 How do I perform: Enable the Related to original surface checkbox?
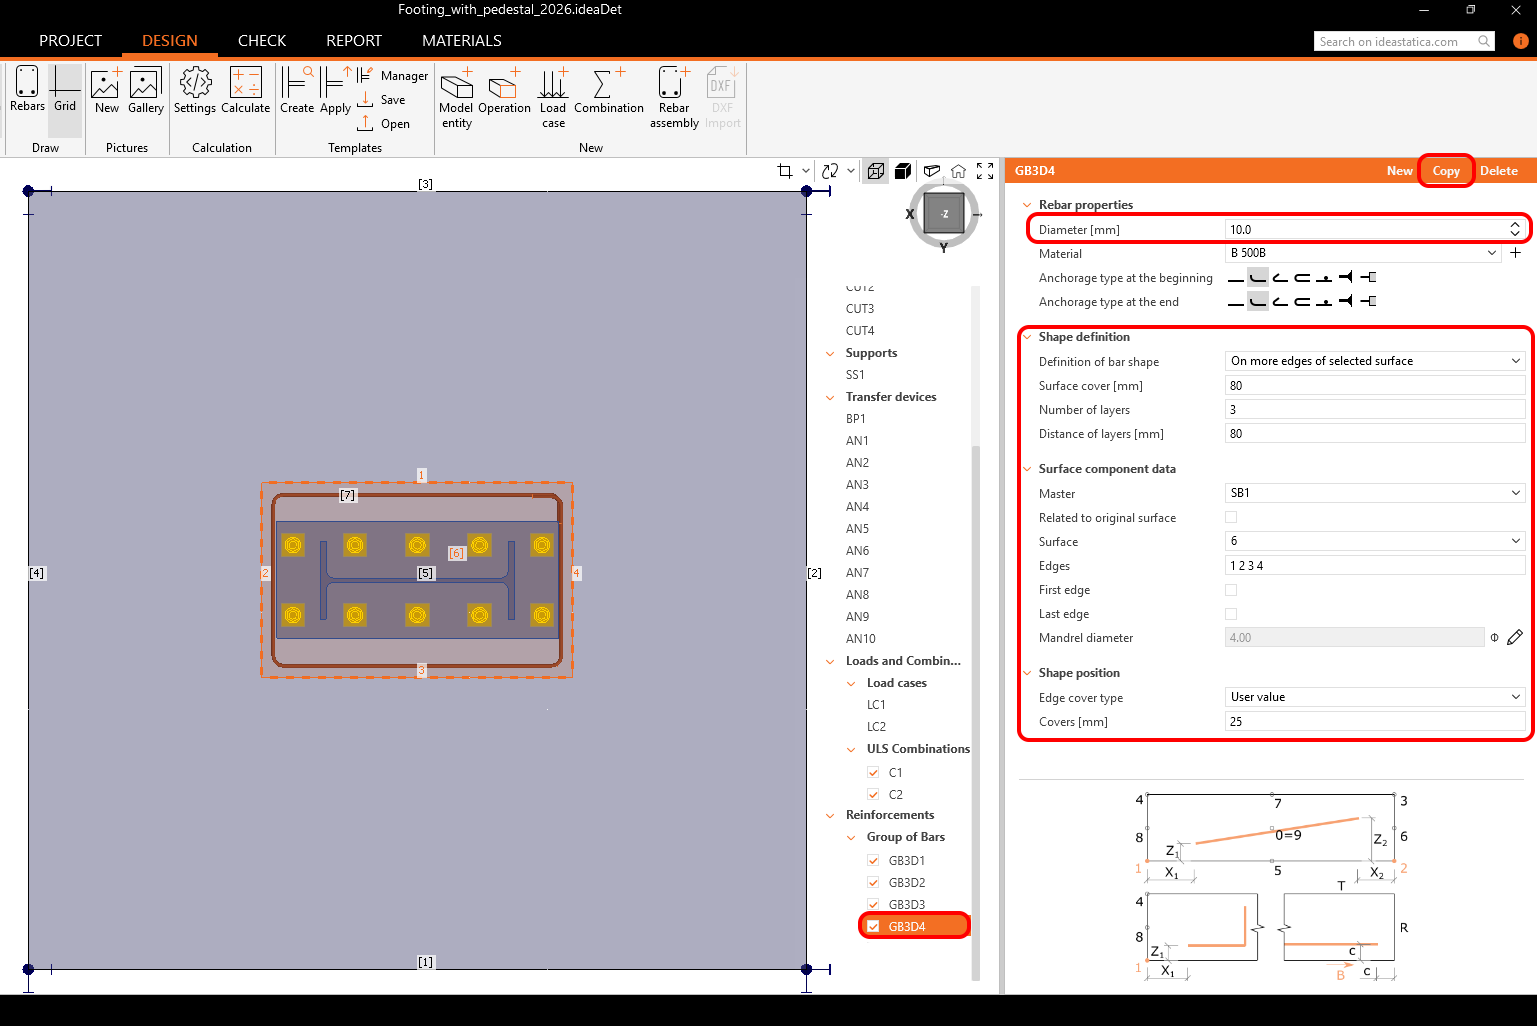(x=1231, y=517)
